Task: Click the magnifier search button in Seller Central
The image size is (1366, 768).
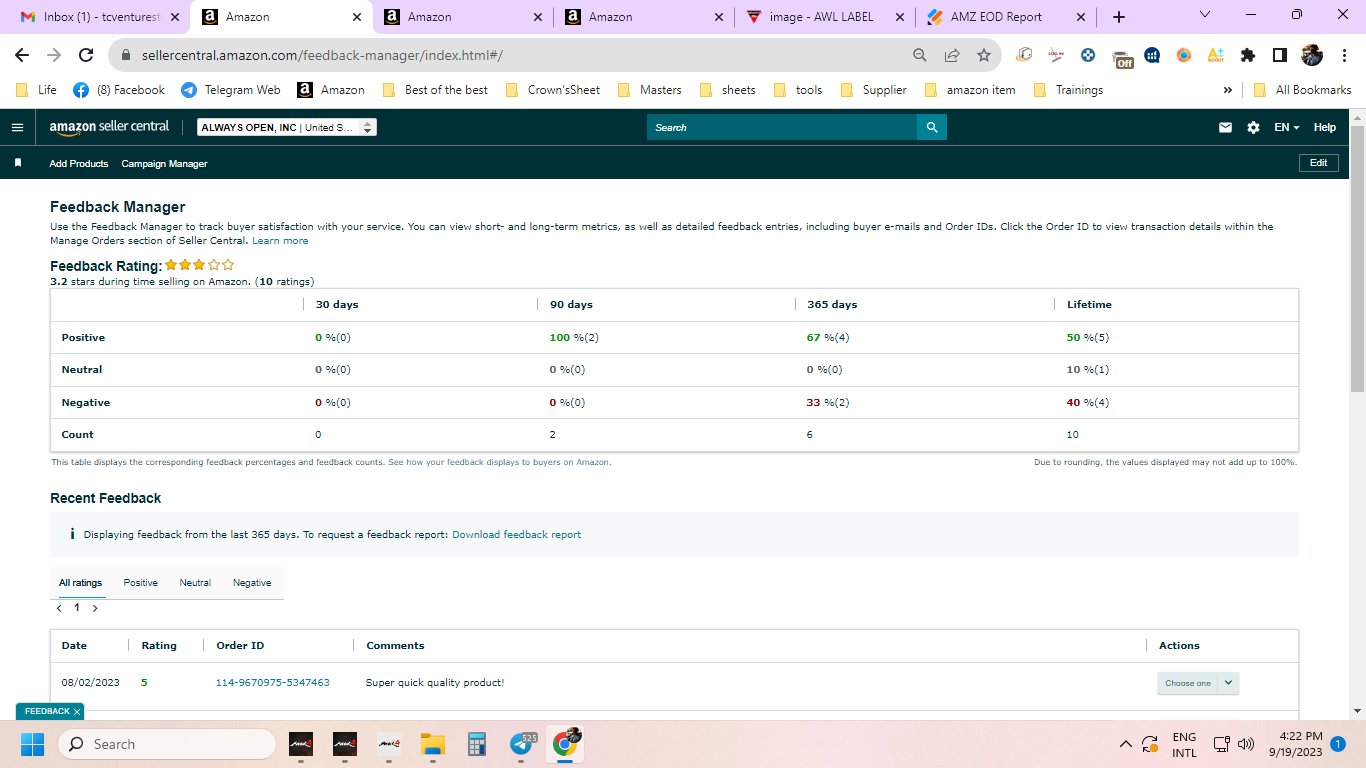Action: coord(932,127)
